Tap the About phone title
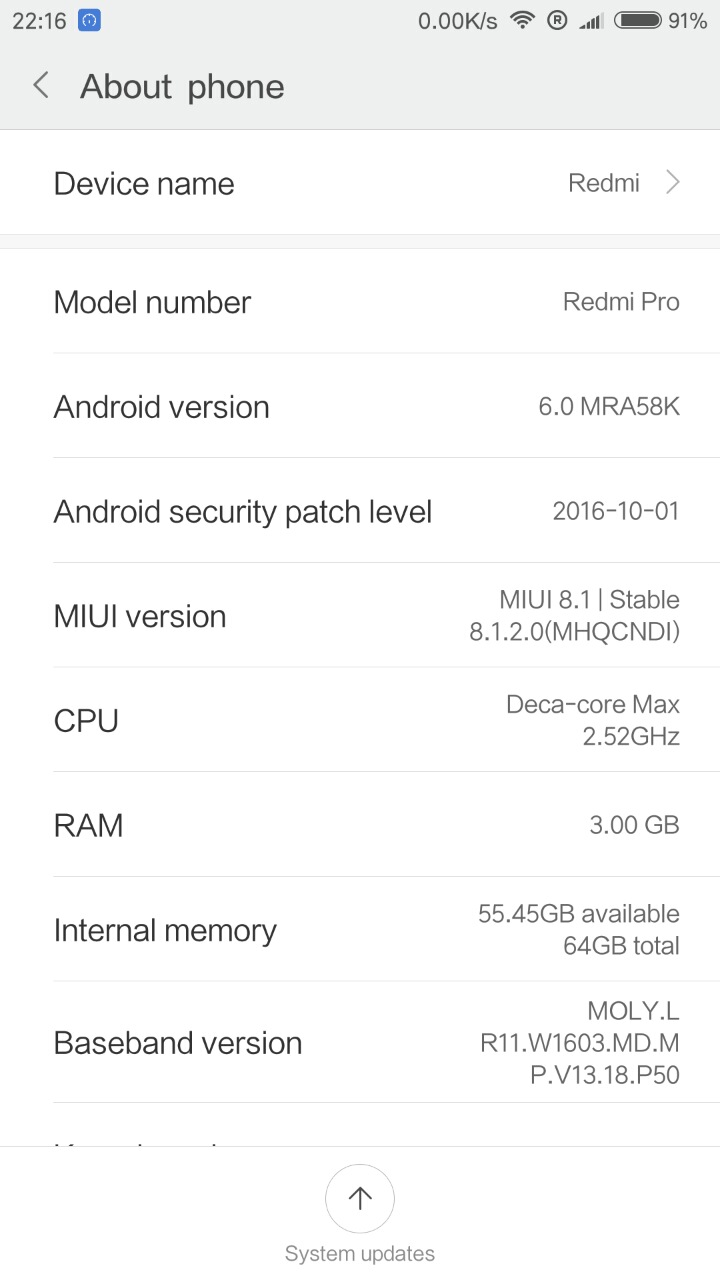Image resolution: width=720 pixels, height=1280 pixels. (182, 87)
